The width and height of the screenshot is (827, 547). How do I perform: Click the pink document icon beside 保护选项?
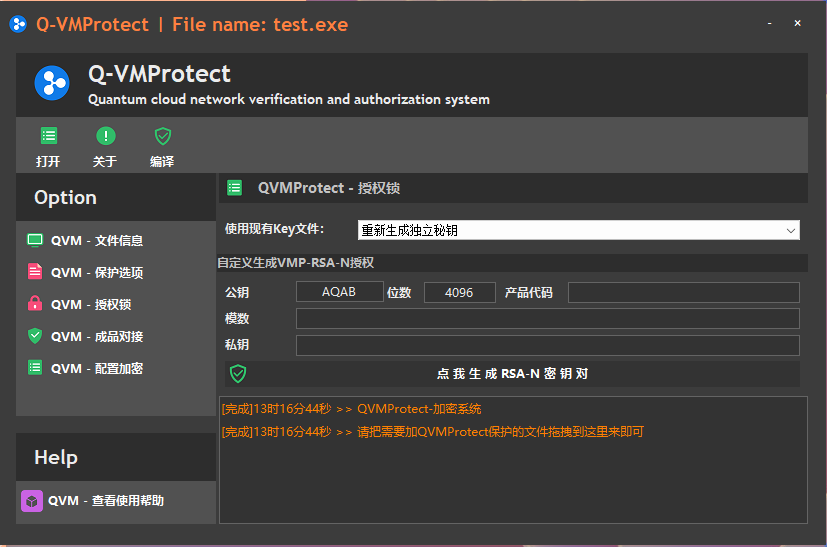click(35, 272)
